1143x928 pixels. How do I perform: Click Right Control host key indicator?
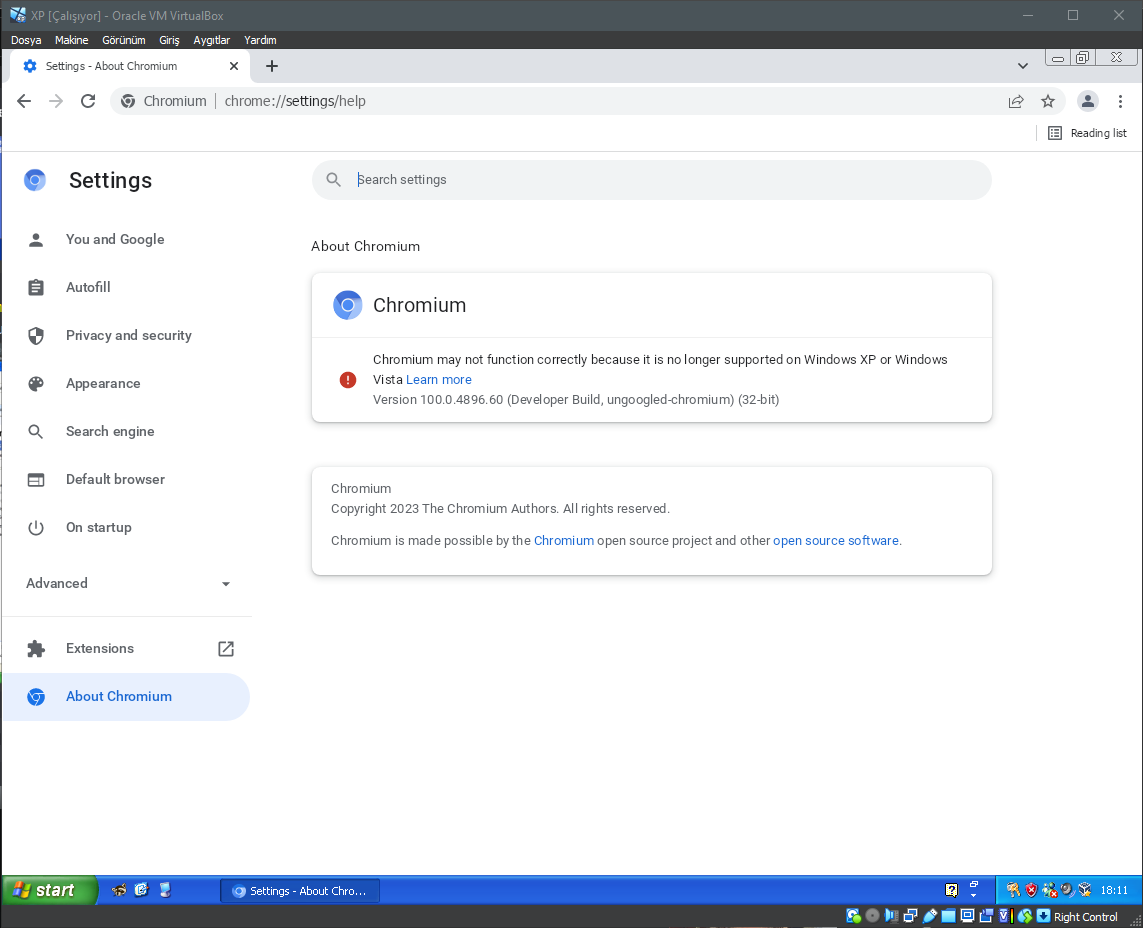pyautogui.click(x=1085, y=917)
